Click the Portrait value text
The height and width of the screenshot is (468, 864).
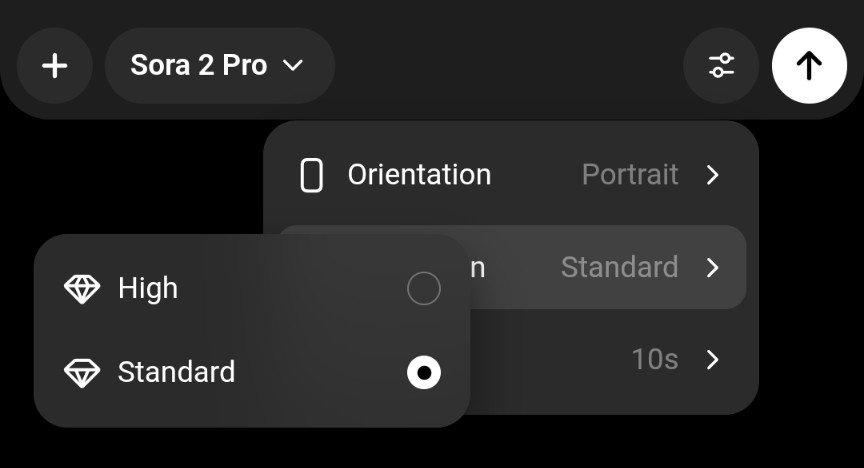pyautogui.click(x=630, y=175)
